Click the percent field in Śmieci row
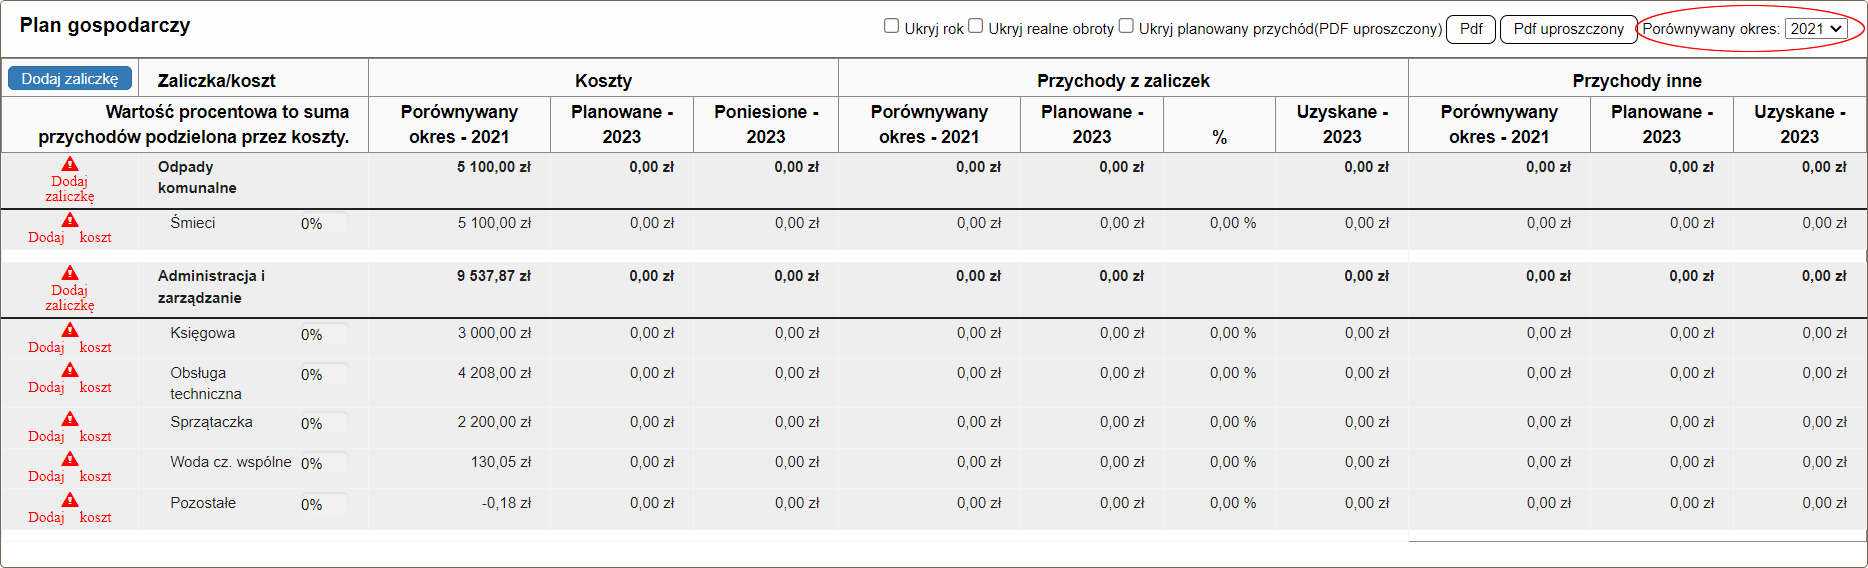 (323, 224)
